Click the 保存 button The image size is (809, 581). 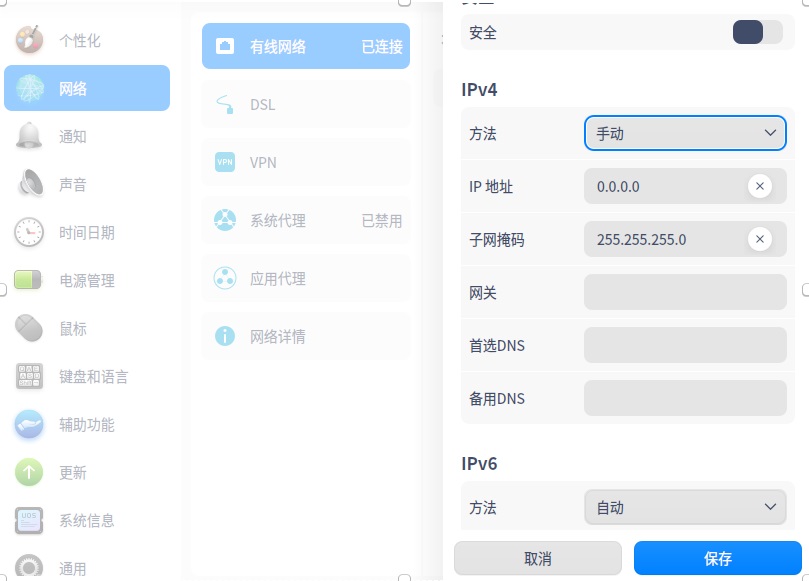718,558
